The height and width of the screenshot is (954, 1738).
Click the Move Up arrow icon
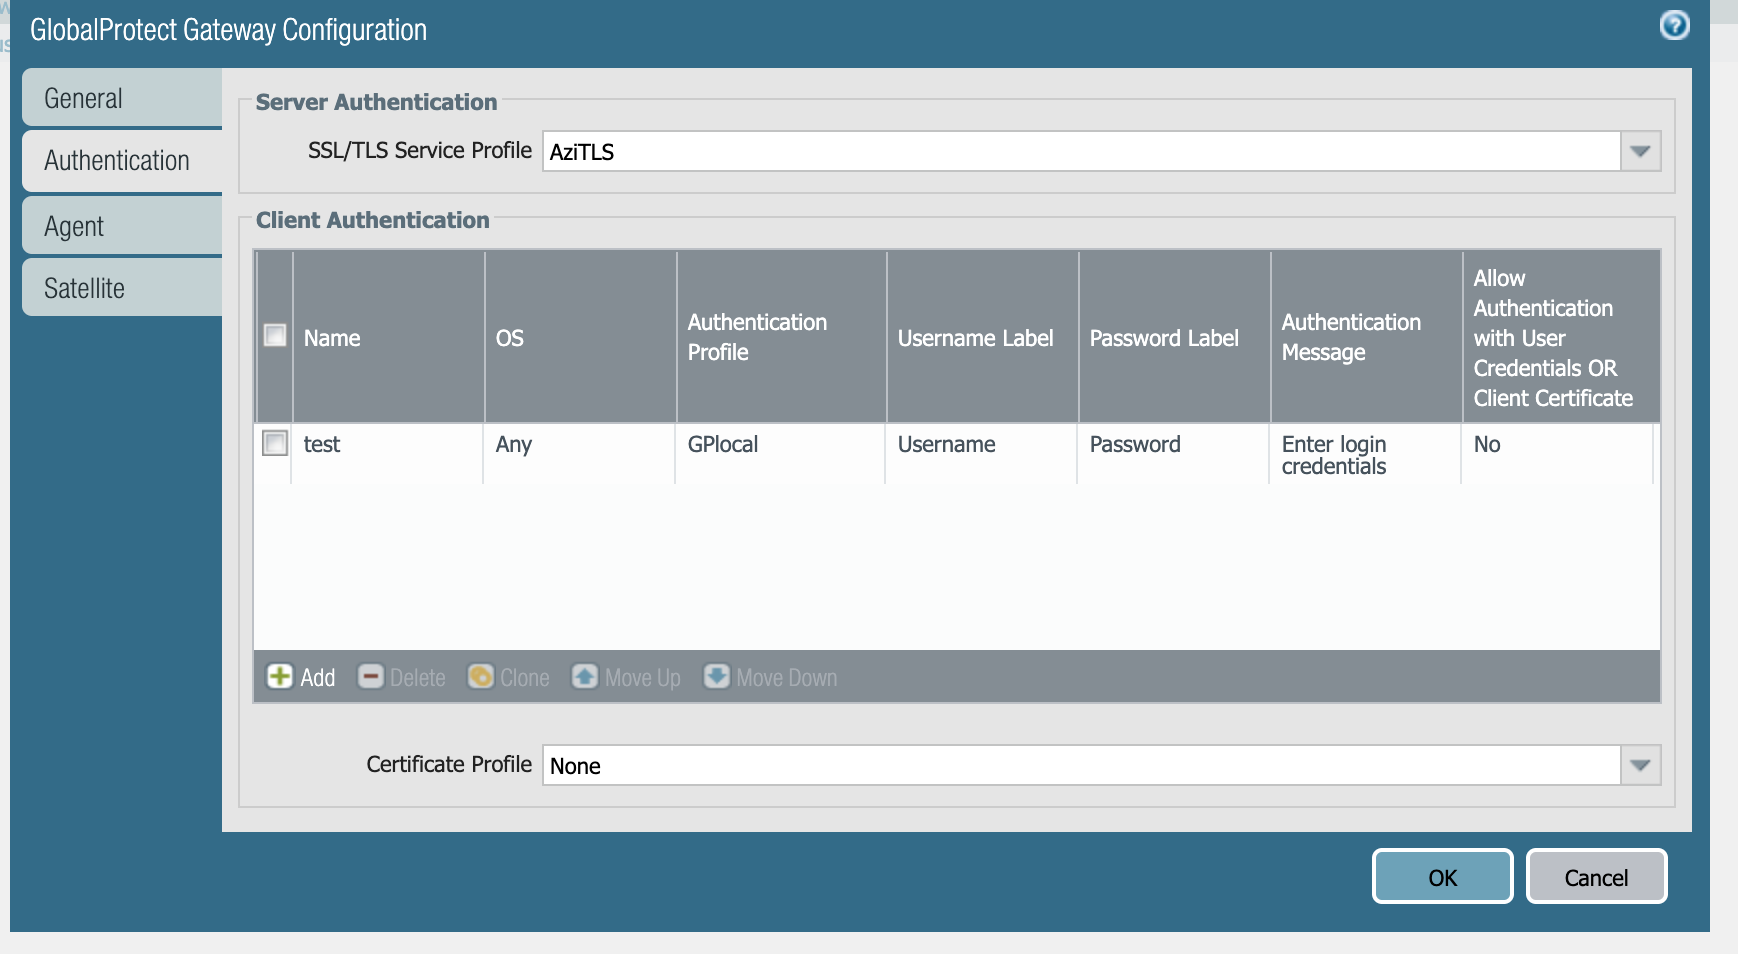coord(585,677)
